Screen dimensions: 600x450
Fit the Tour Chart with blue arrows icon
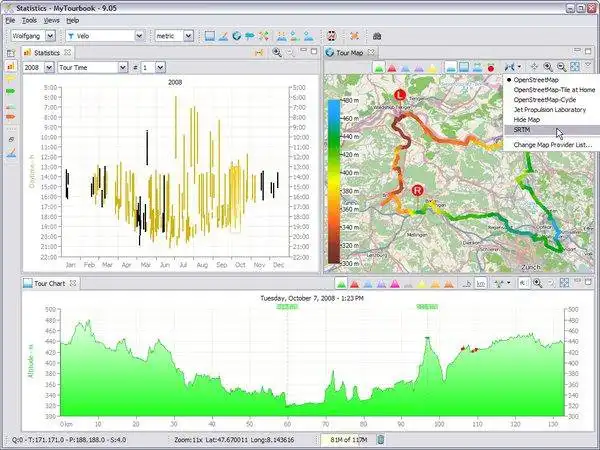pos(564,283)
